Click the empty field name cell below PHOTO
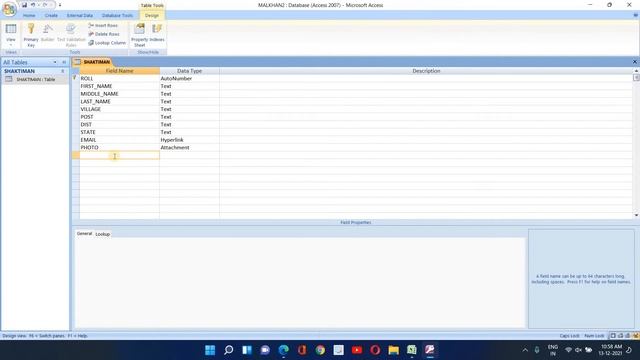Image resolution: width=640 pixels, height=360 pixels. pyautogui.click(x=120, y=155)
